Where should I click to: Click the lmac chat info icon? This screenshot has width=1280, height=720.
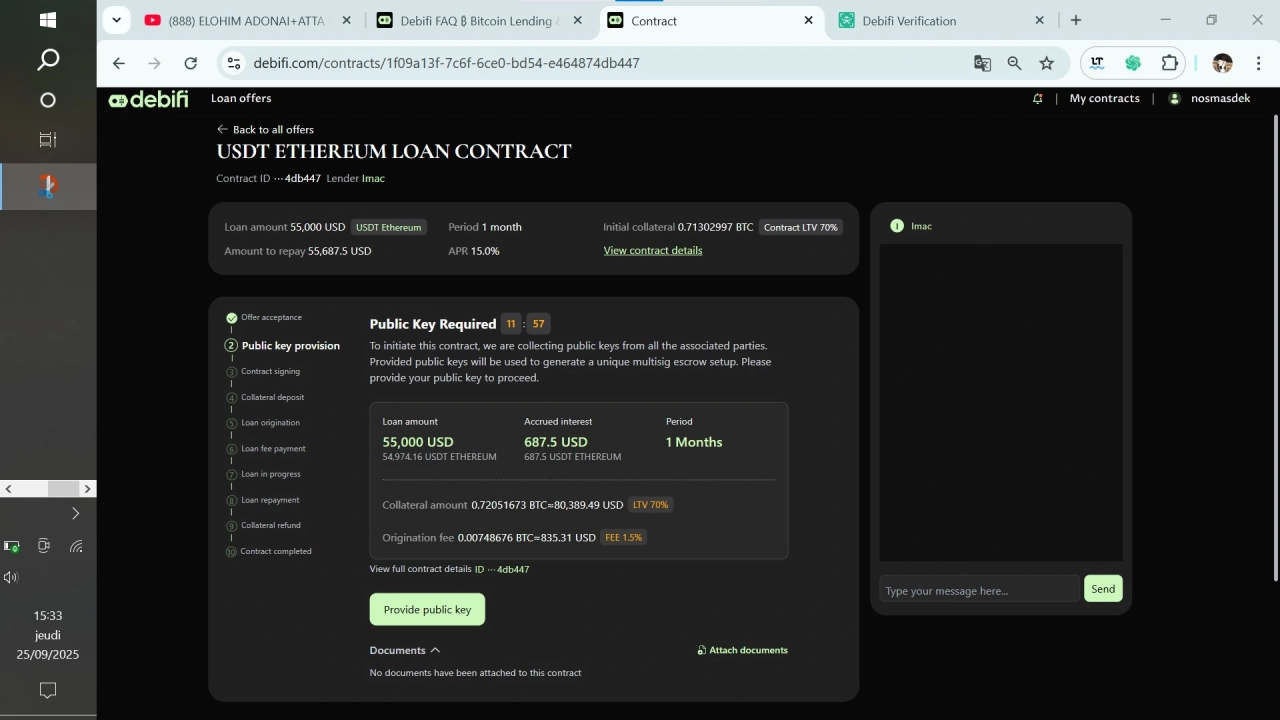[x=897, y=226]
